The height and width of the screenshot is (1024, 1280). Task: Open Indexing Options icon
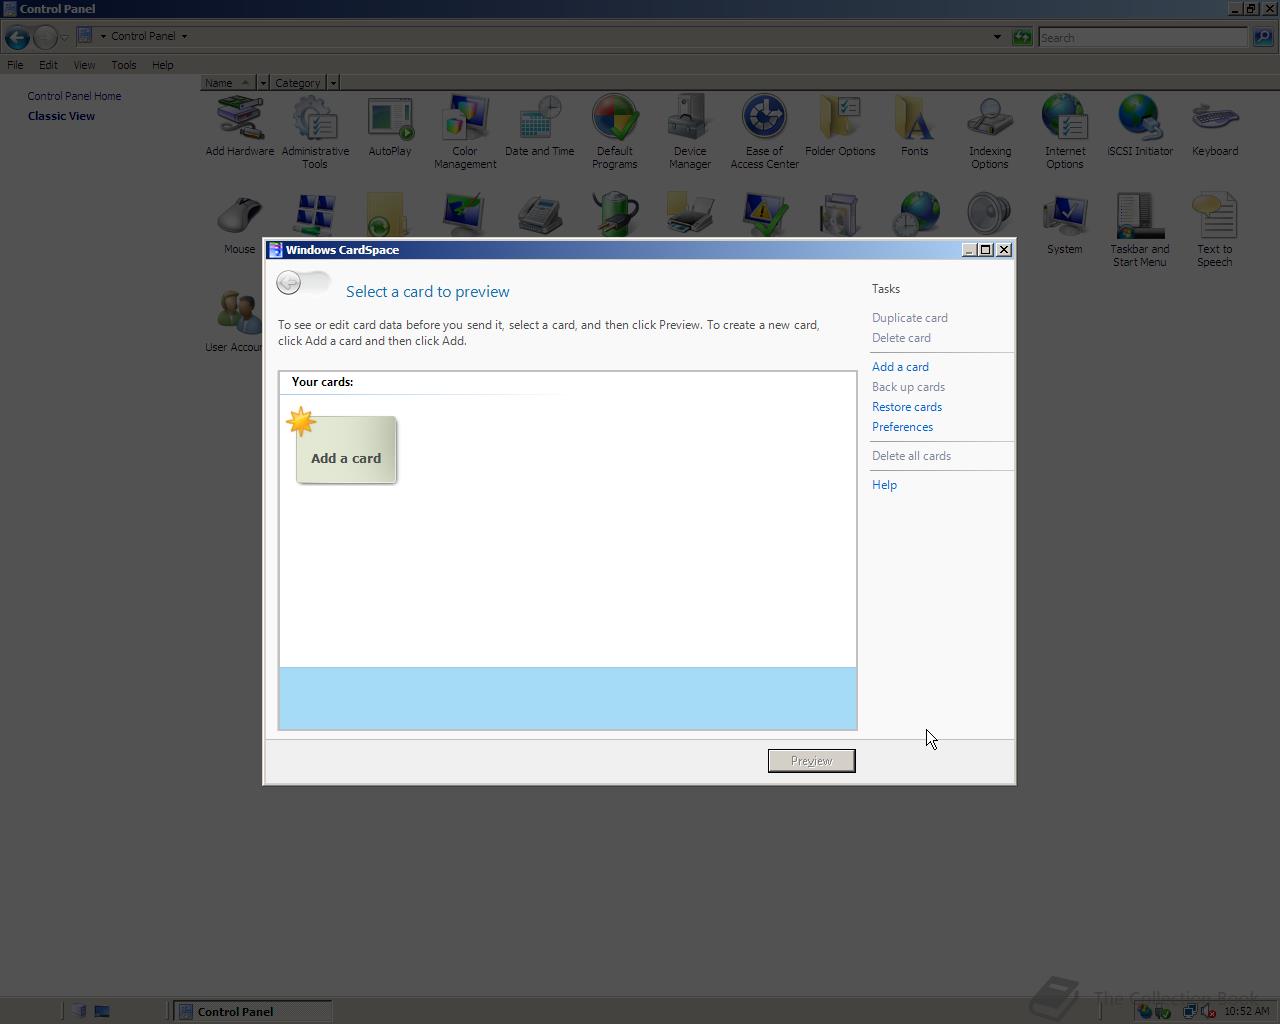tap(990, 132)
